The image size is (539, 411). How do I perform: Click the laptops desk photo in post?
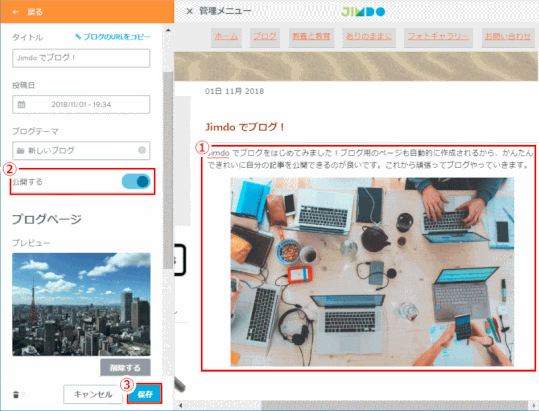tap(372, 271)
